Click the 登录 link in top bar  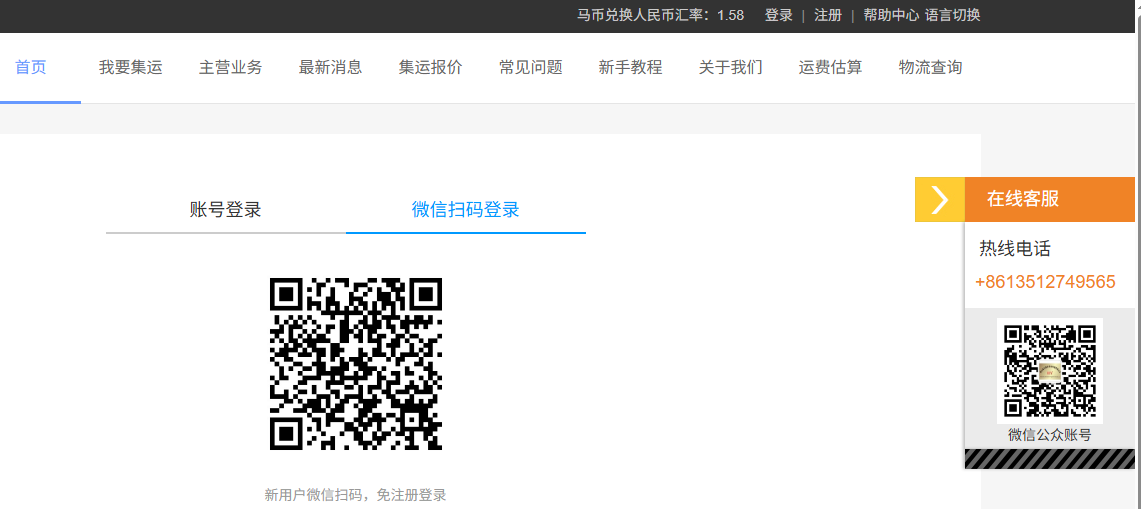tap(779, 15)
